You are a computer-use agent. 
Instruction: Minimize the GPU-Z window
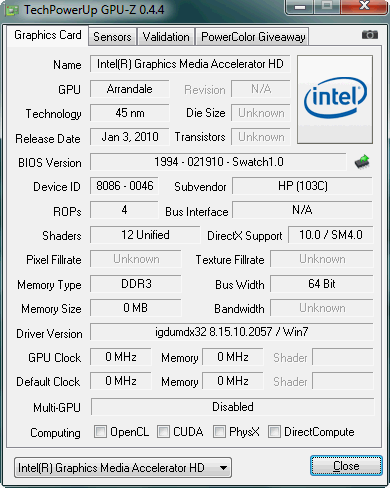300,6
